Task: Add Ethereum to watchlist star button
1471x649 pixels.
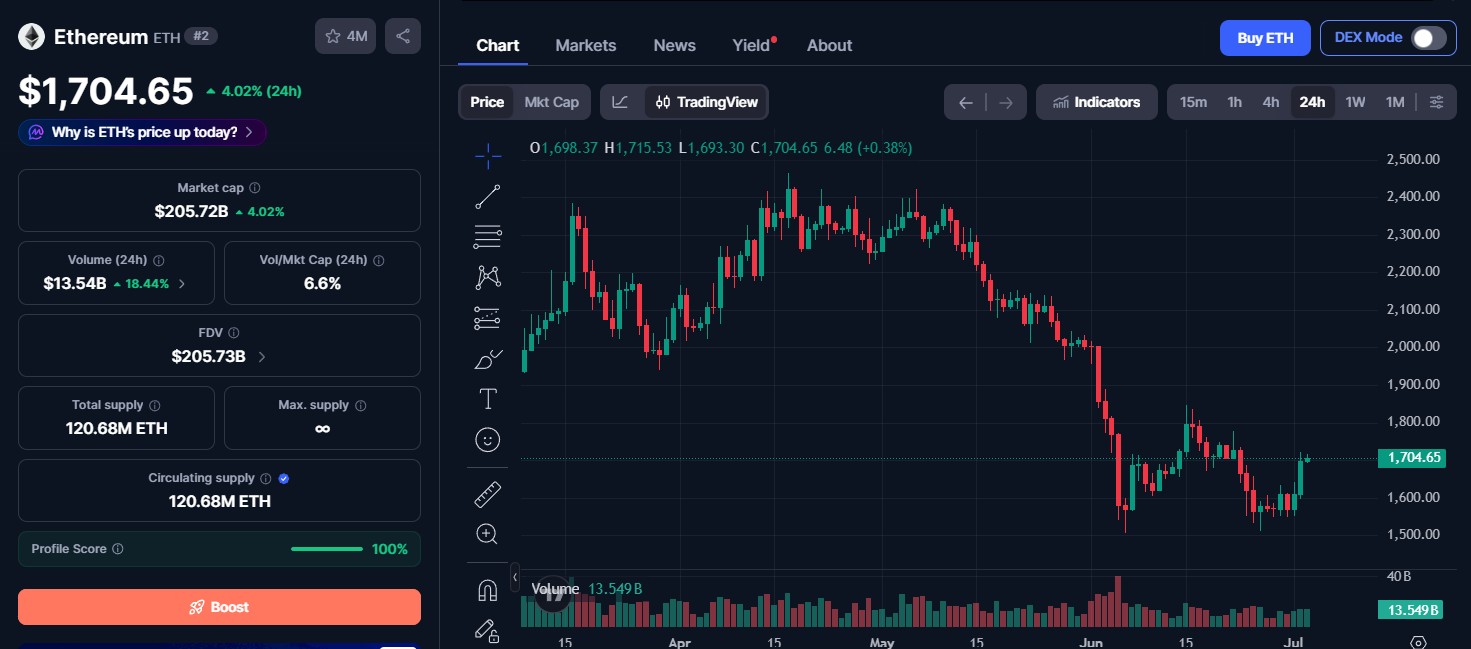Action: click(346, 36)
